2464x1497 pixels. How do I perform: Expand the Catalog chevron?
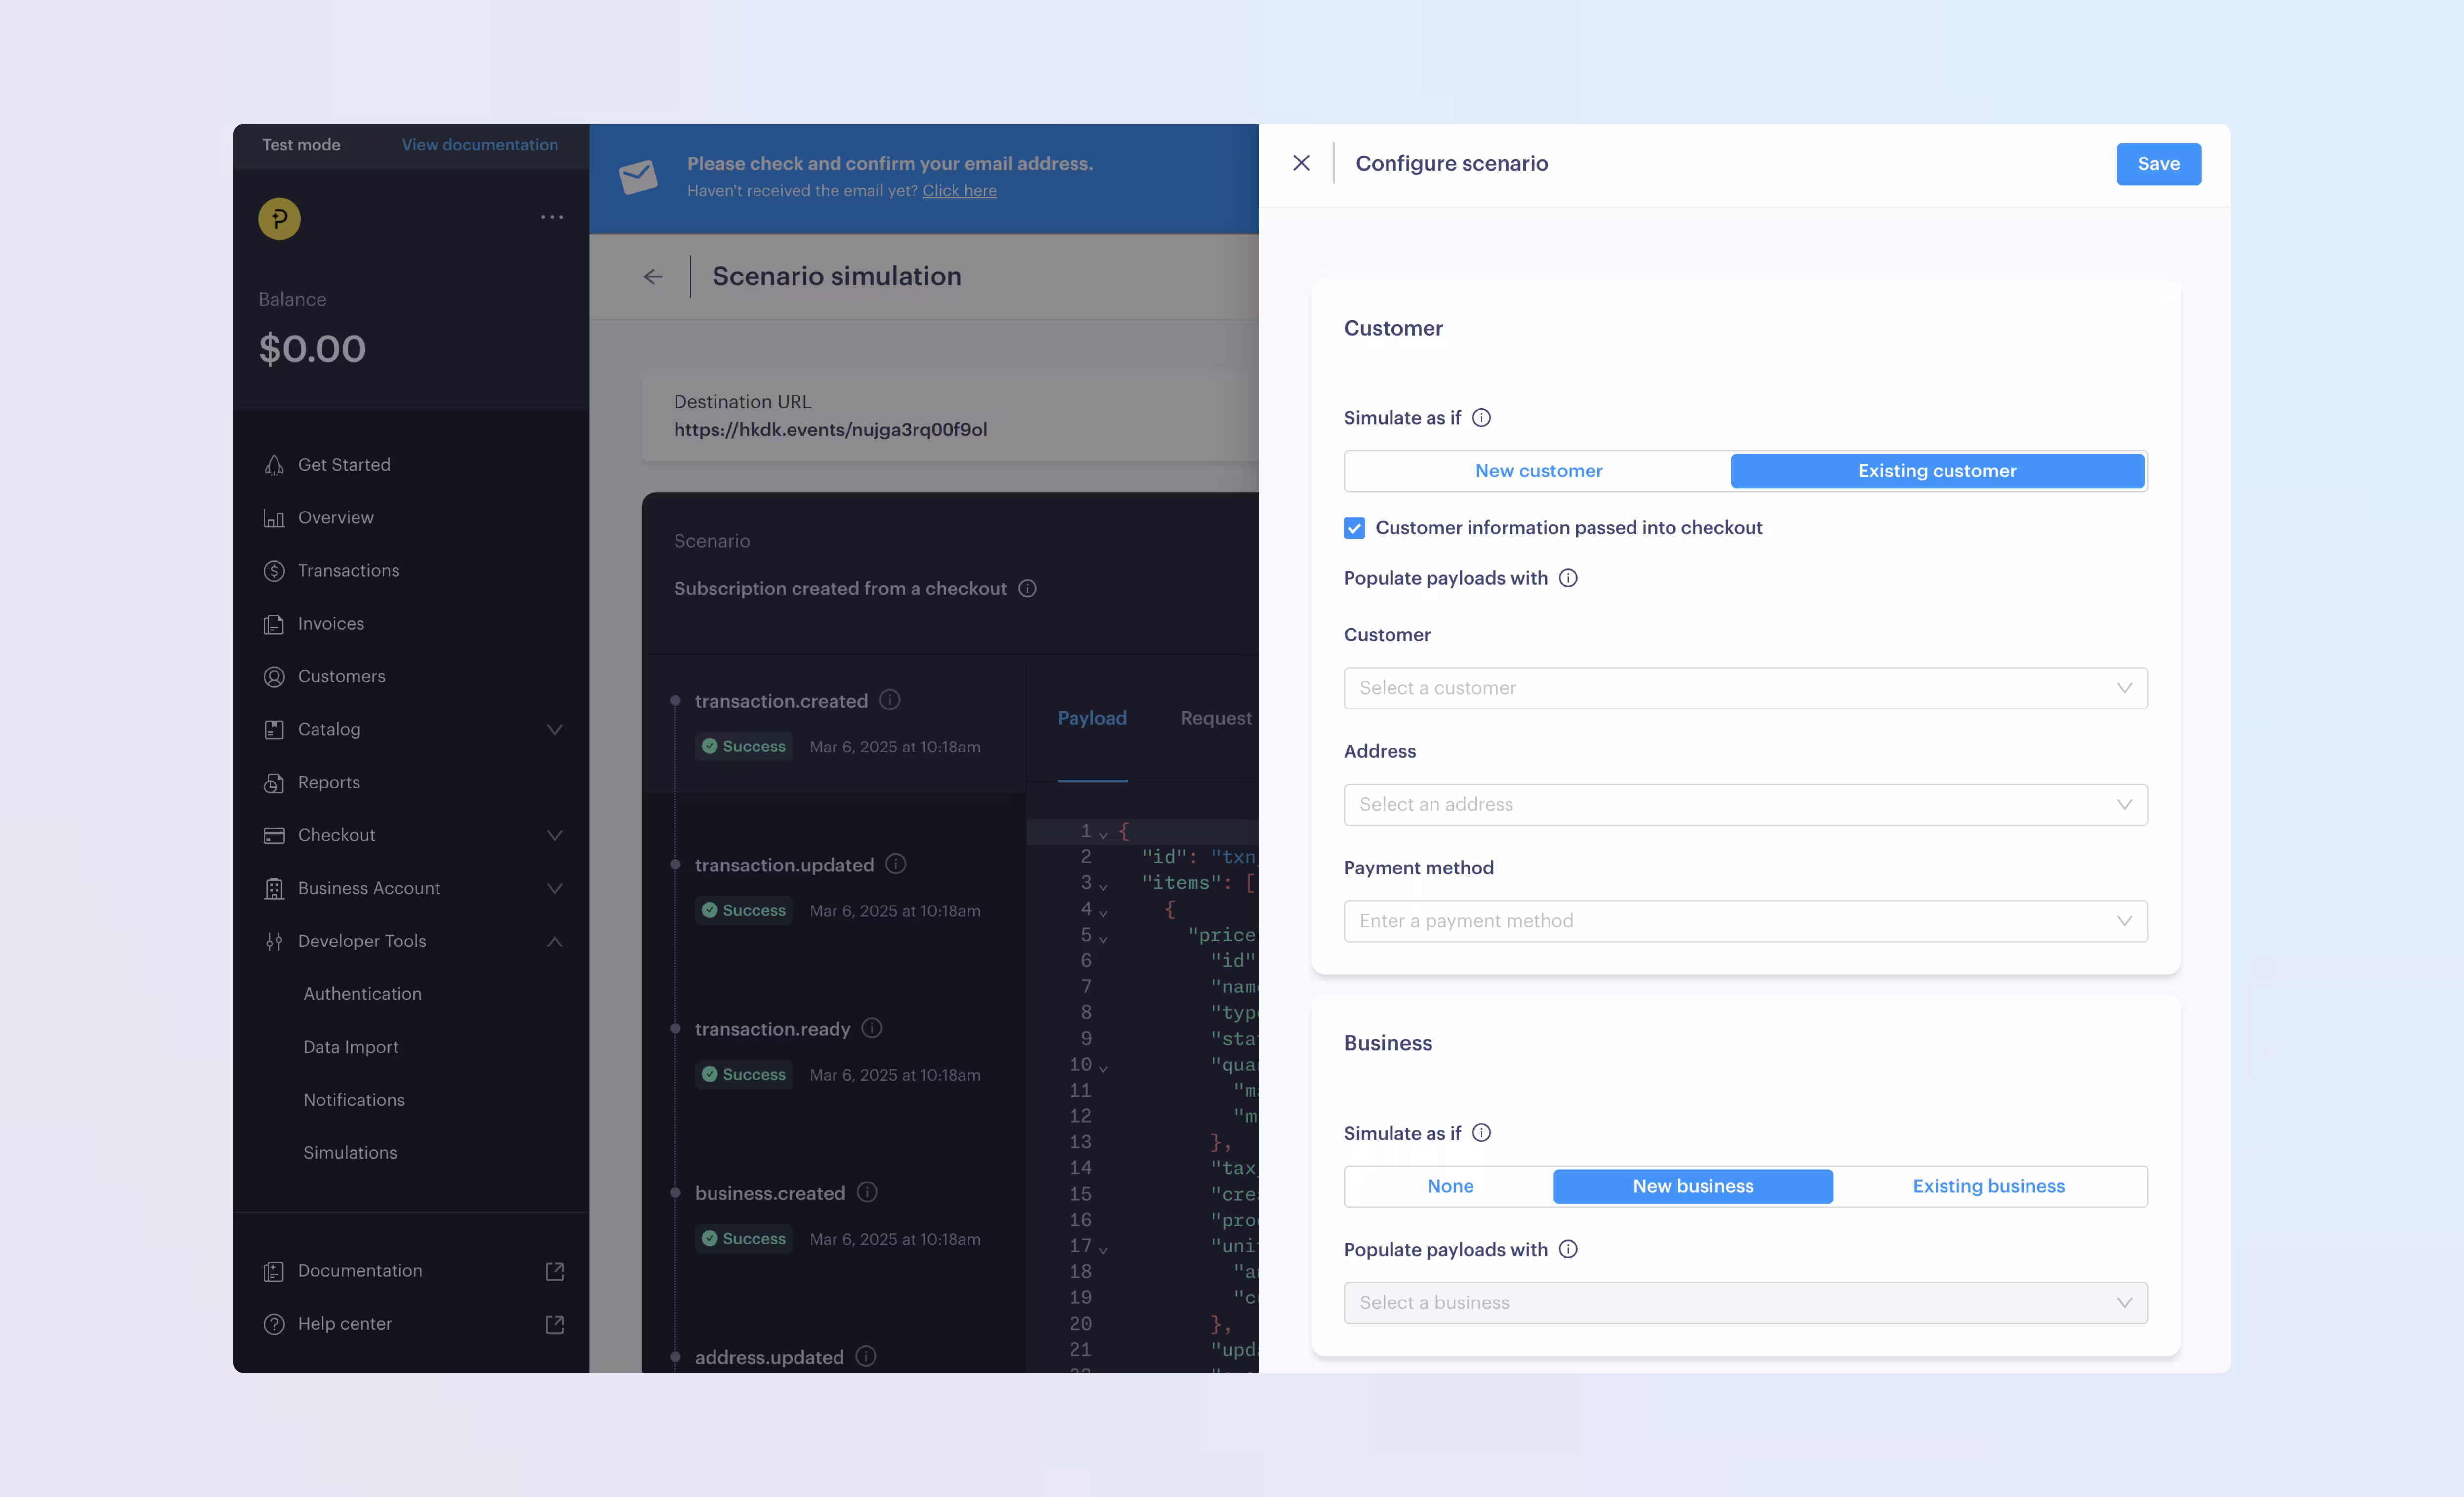555,730
